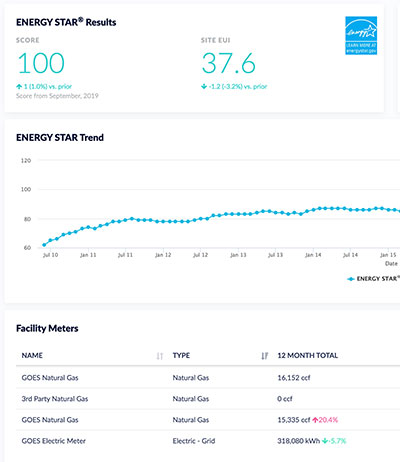The image size is (400, 462).
Task: Click the Facility Meters heading
Action: (47, 328)
